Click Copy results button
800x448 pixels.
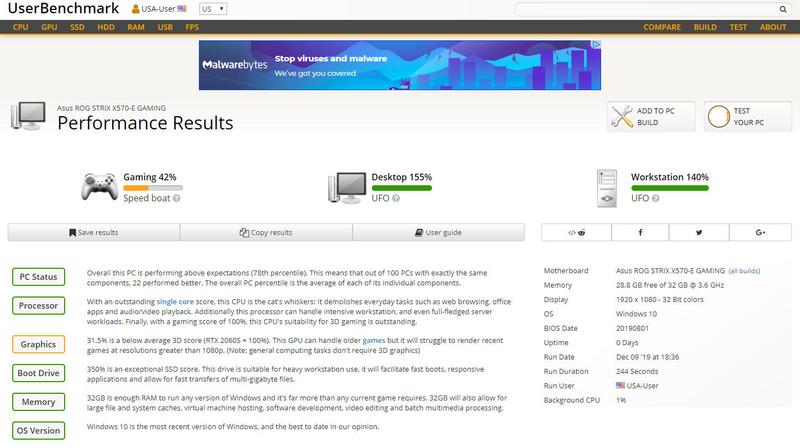pyautogui.click(x=266, y=232)
